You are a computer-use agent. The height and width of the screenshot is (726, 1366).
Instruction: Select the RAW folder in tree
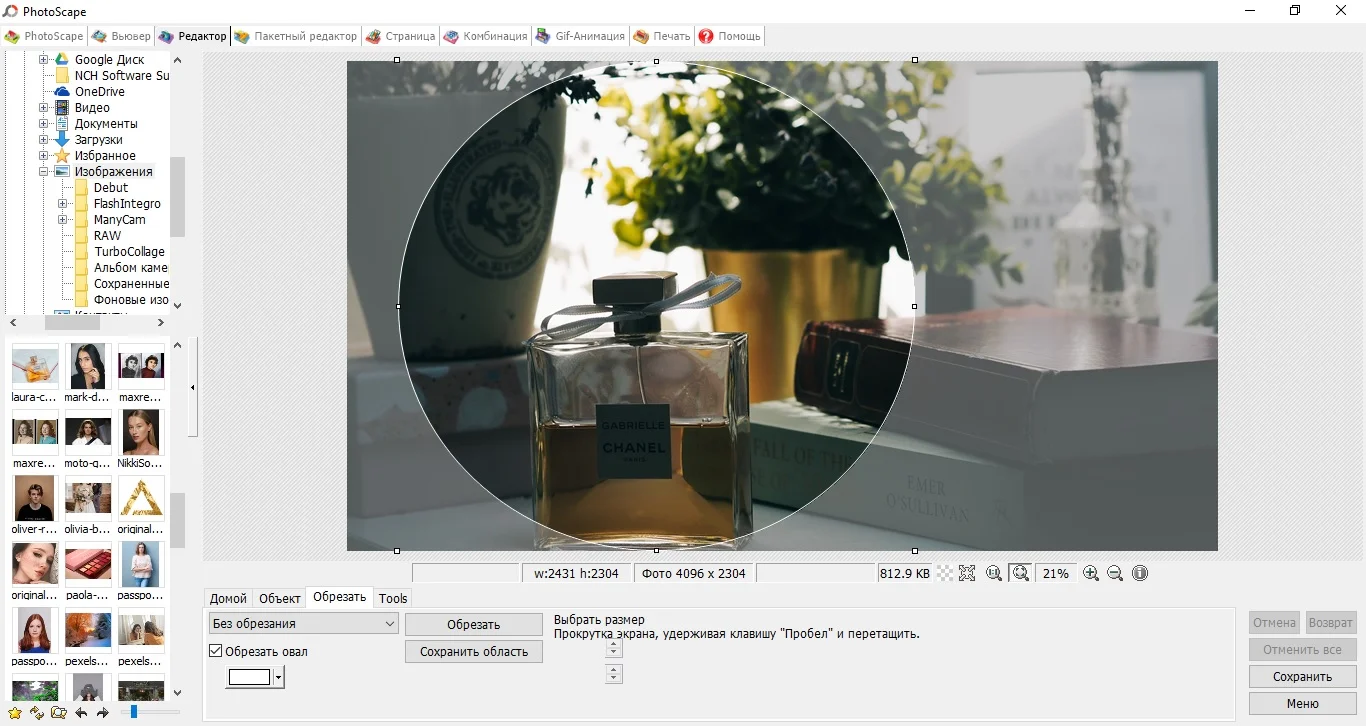point(107,236)
